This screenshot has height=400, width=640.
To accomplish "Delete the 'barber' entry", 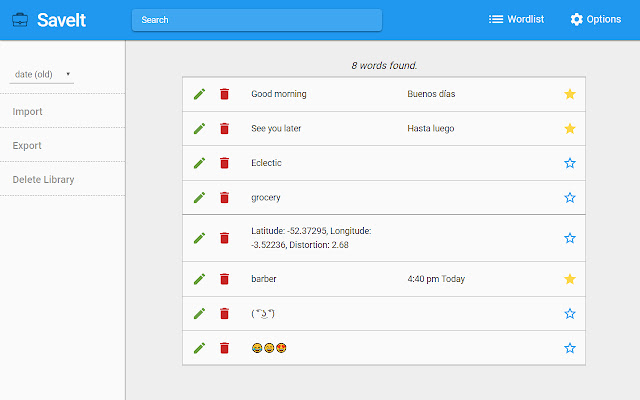I will (x=224, y=279).
